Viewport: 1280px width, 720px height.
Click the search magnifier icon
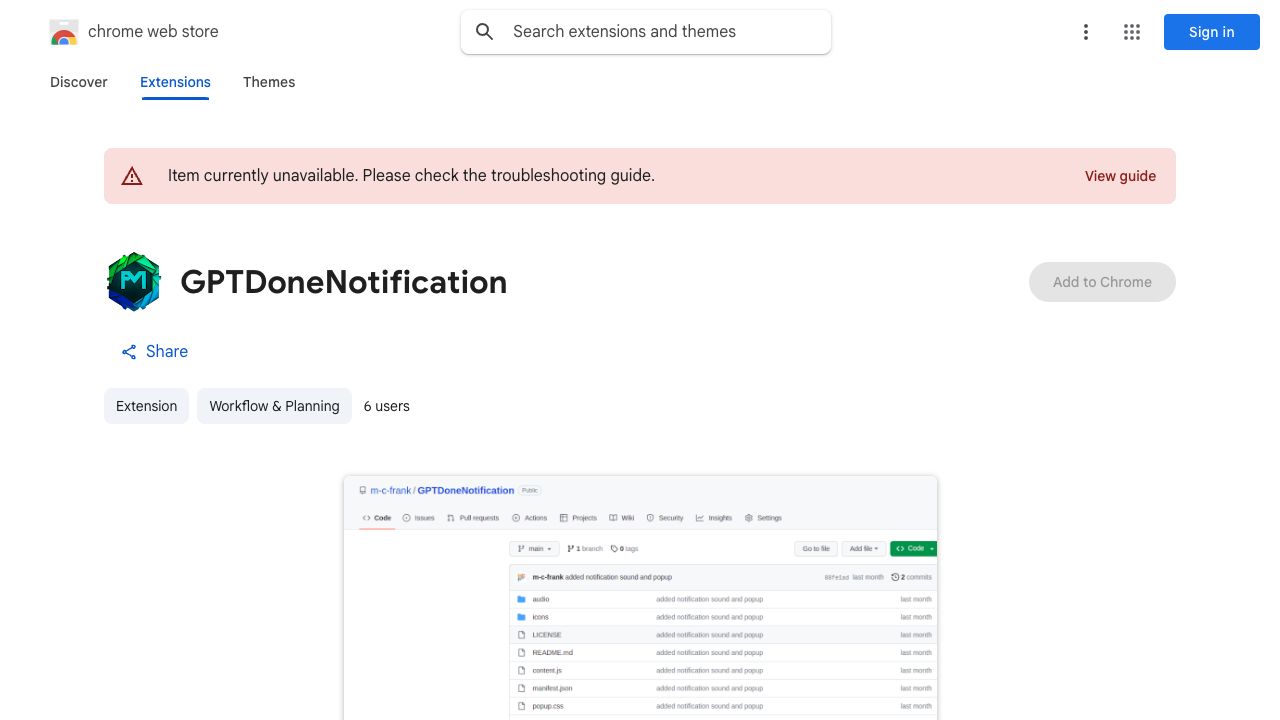(x=485, y=32)
